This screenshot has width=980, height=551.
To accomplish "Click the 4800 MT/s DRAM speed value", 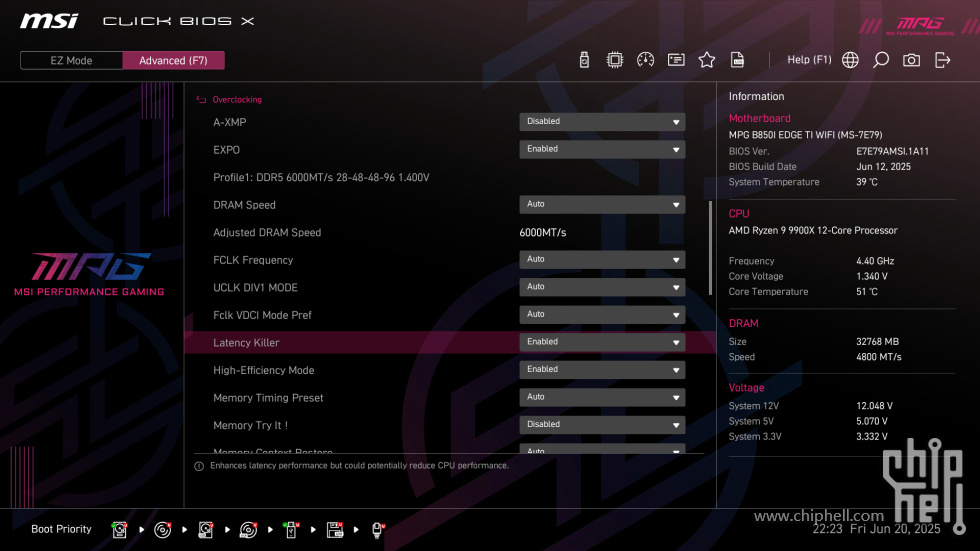I will tap(879, 357).
